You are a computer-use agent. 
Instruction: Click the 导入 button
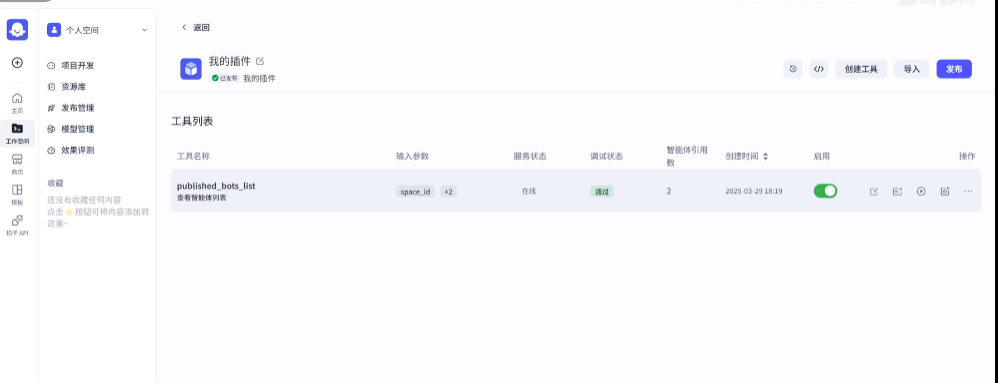pos(912,69)
